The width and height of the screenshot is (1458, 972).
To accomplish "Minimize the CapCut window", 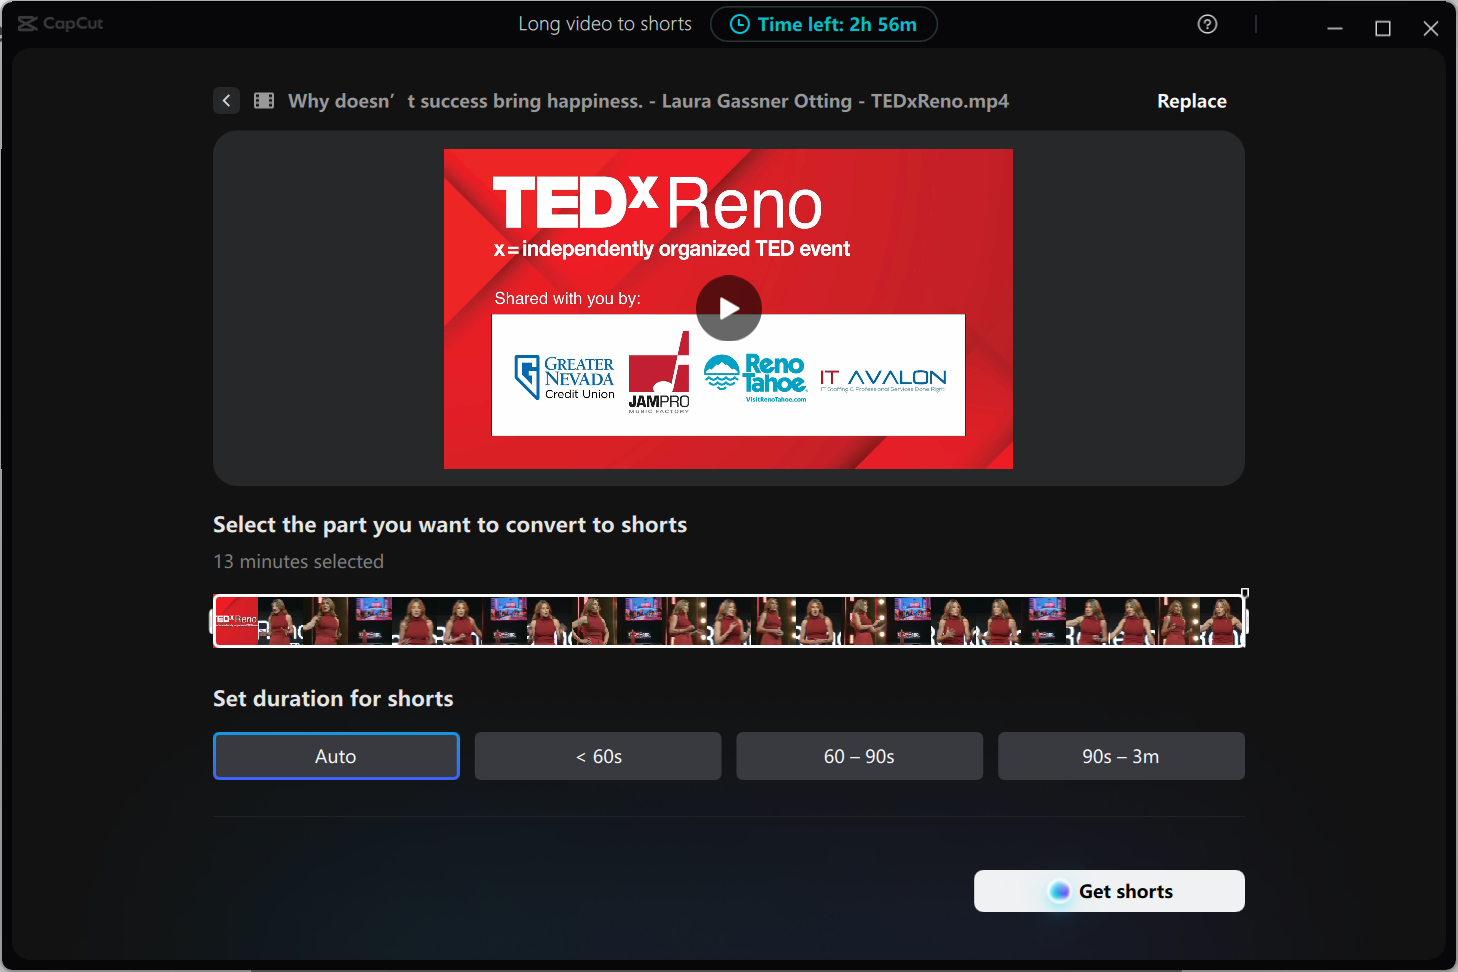I will (1334, 28).
